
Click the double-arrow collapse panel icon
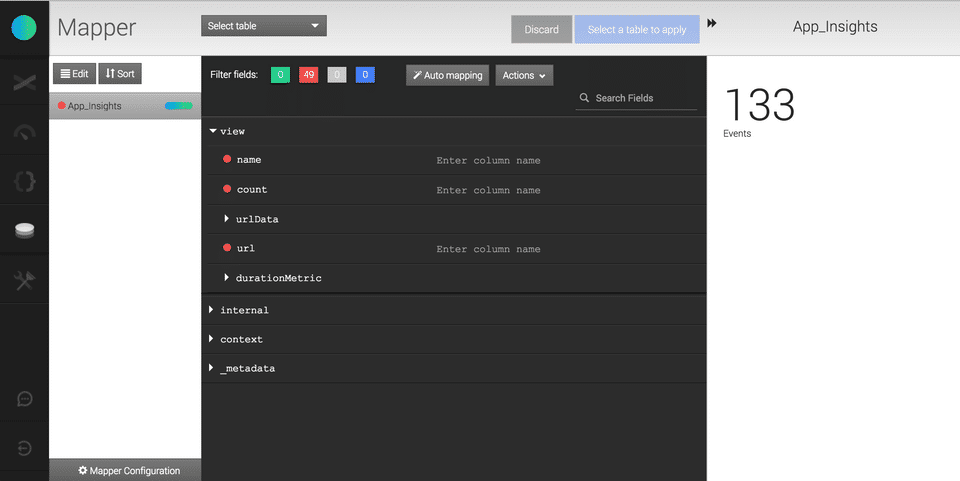click(x=711, y=23)
